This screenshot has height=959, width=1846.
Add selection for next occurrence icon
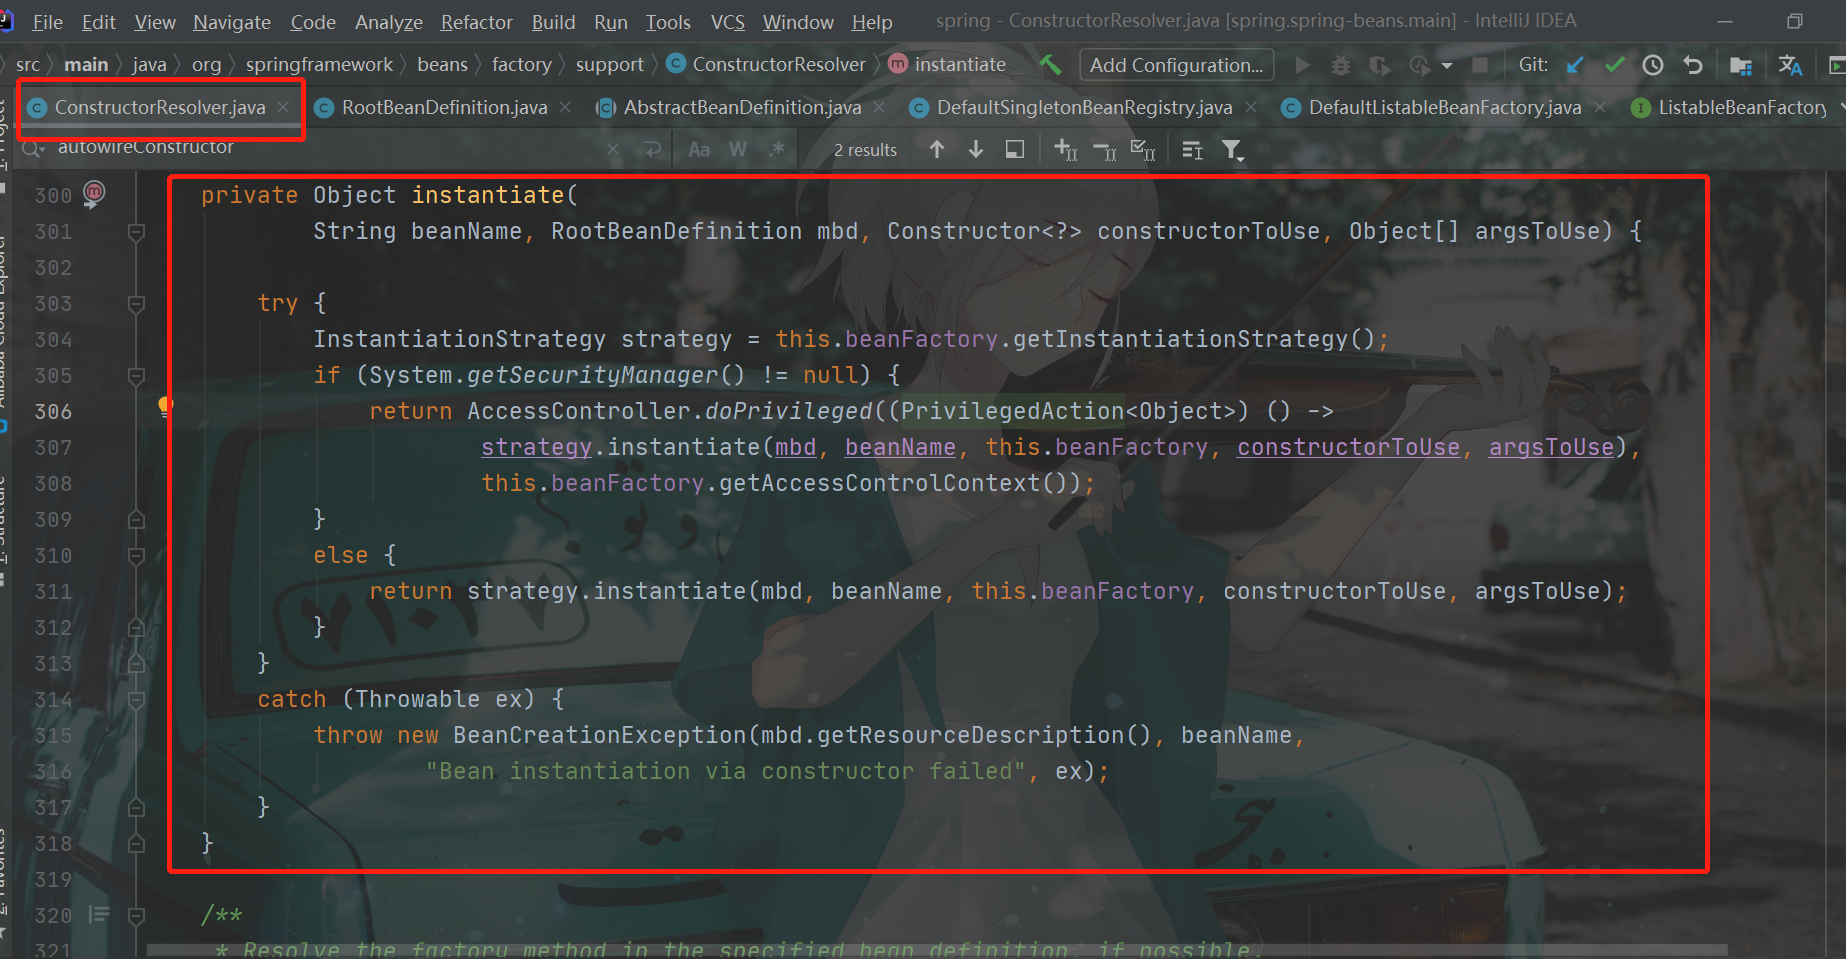coord(1066,149)
